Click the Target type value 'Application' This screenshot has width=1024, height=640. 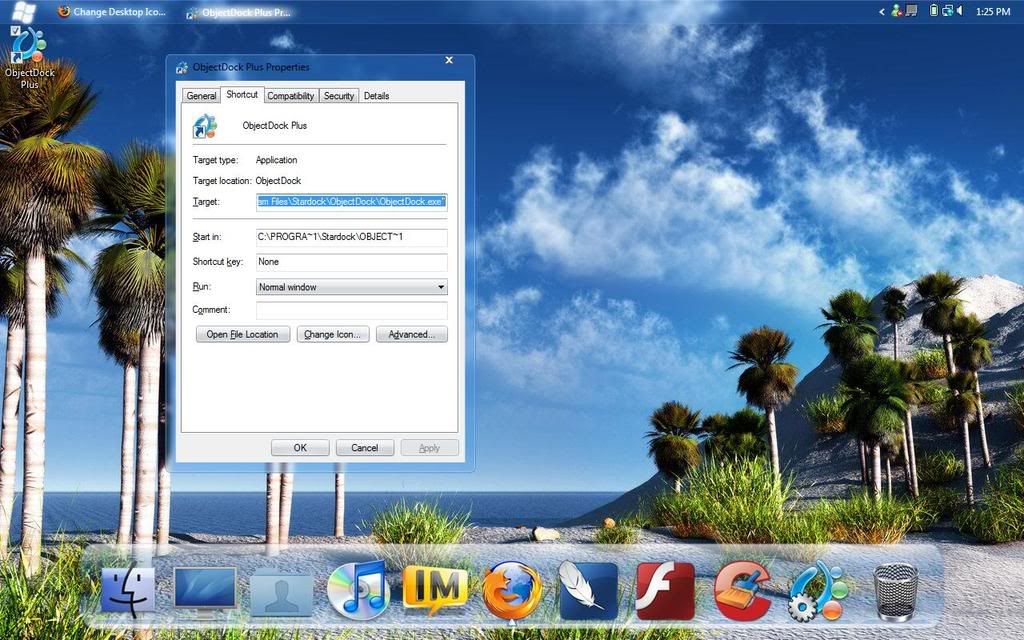[x=276, y=160]
